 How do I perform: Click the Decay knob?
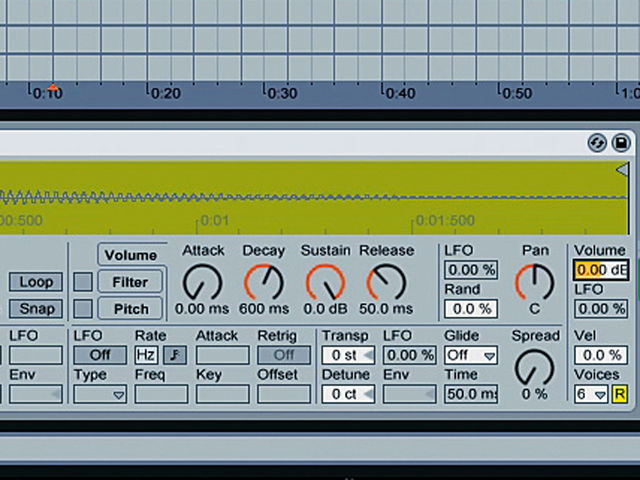[x=264, y=282]
